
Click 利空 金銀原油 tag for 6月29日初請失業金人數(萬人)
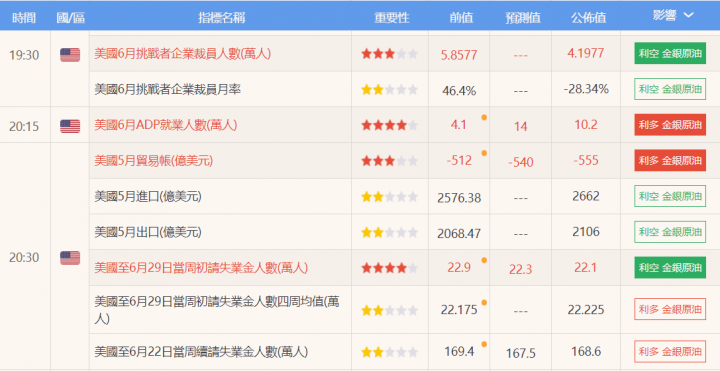[x=670, y=268]
